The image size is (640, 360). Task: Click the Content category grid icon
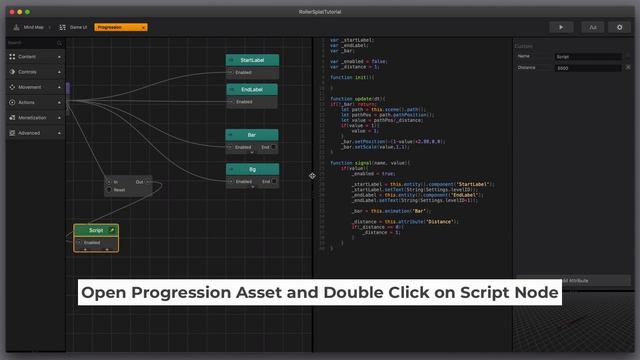12,57
